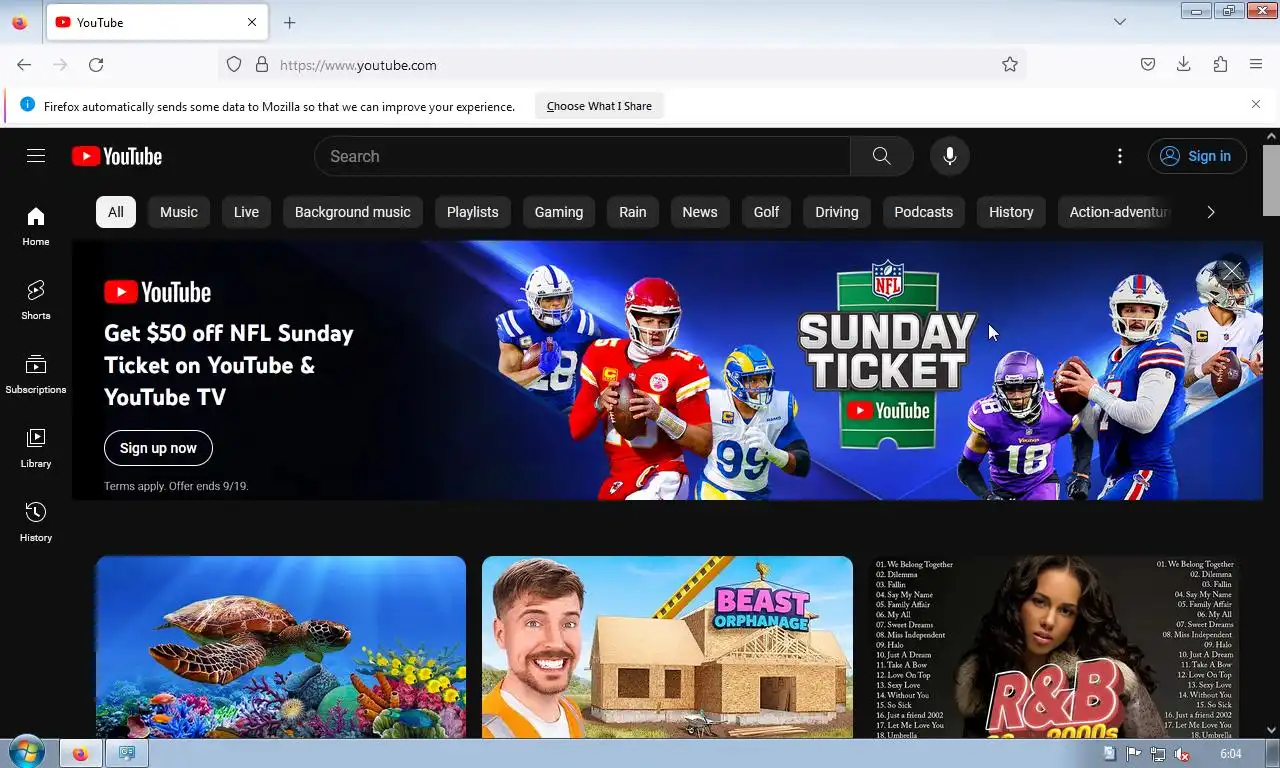Image resolution: width=1280 pixels, height=768 pixels.
Task: Click the page vertical scrollbar thumb
Action: pyautogui.click(x=1271, y=179)
